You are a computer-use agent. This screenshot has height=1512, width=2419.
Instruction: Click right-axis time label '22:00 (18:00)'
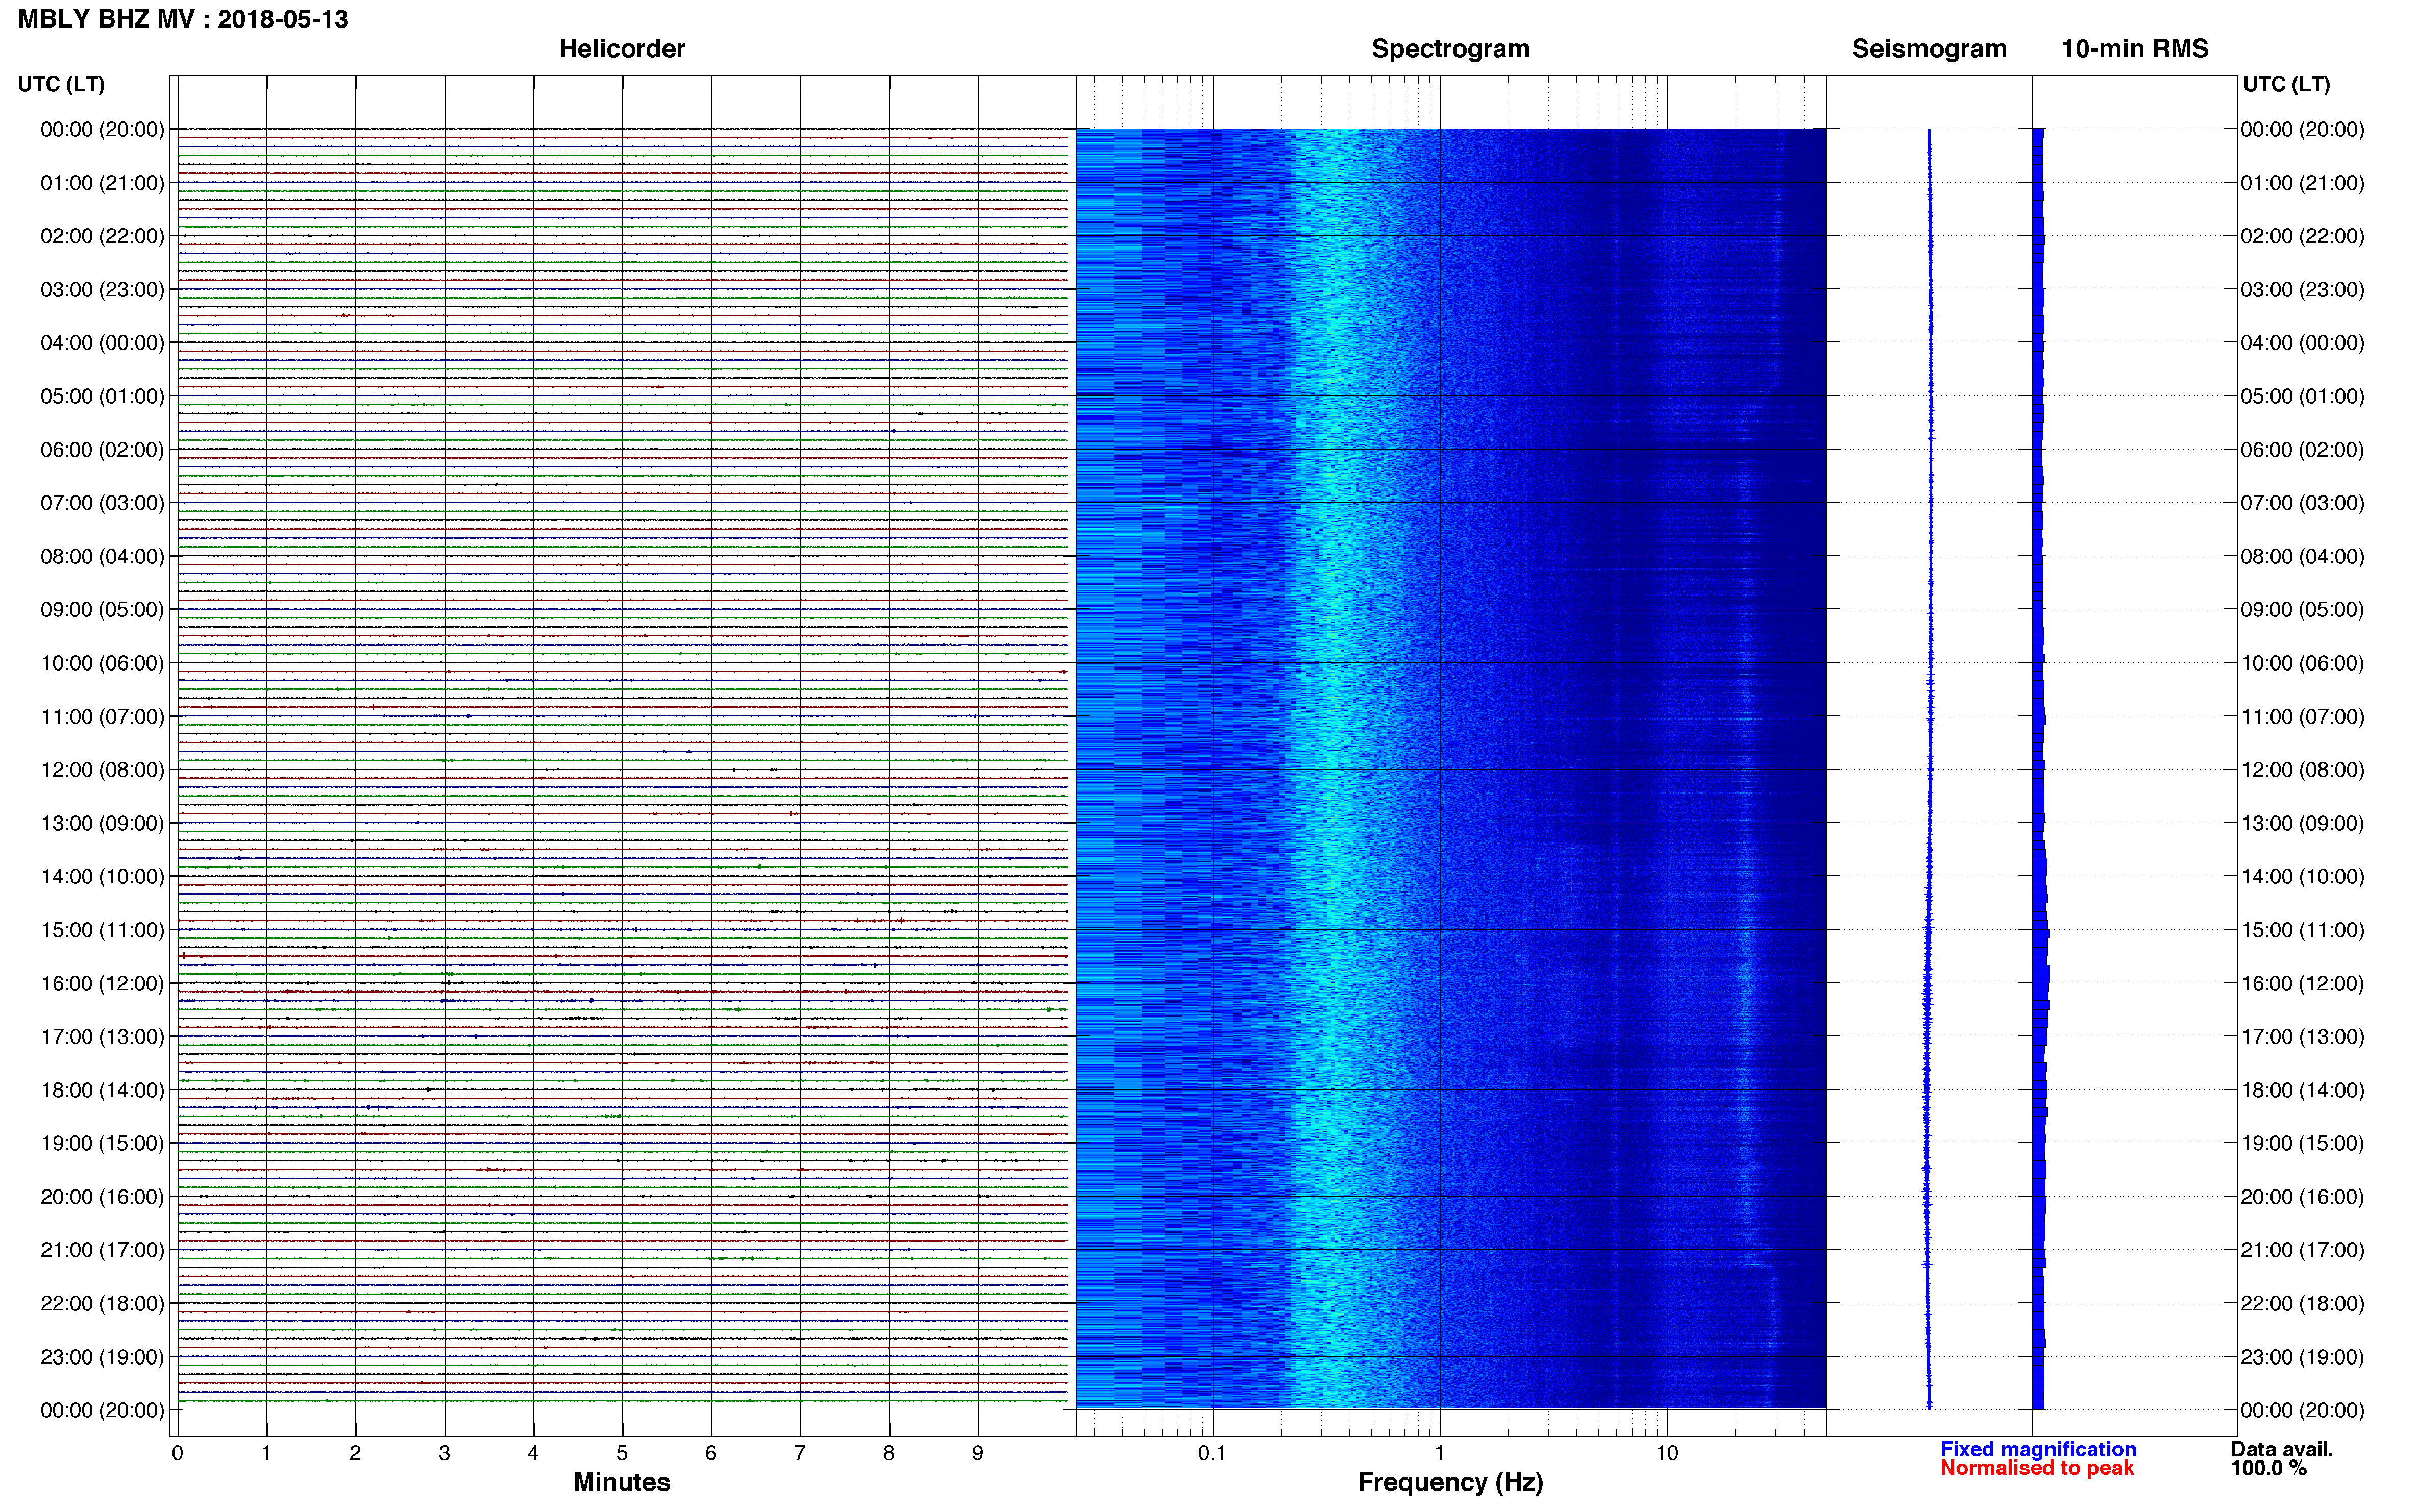2303,1304
